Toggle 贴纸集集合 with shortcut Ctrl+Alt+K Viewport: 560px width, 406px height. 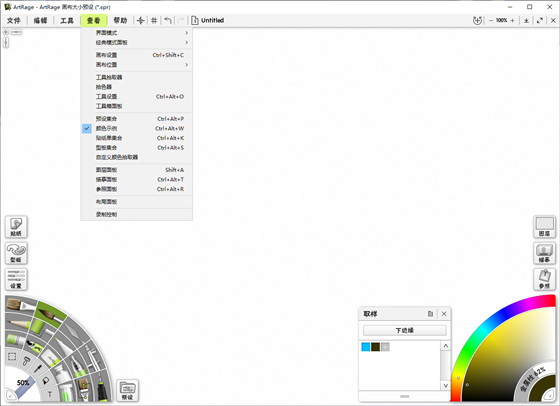click(x=137, y=138)
